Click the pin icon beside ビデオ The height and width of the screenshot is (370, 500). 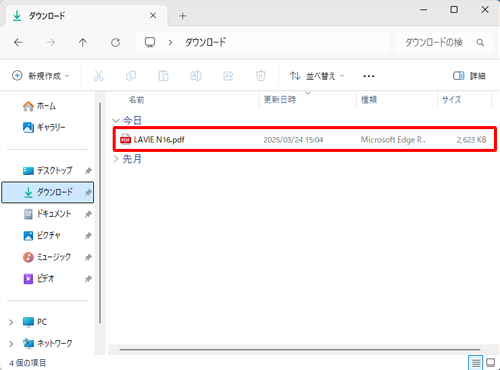click(x=88, y=279)
